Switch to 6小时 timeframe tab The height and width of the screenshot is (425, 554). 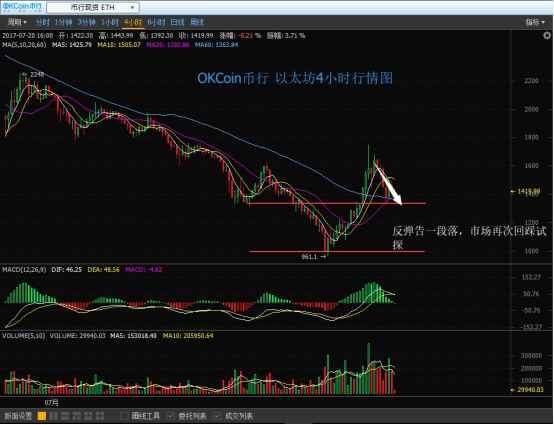coord(156,22)
